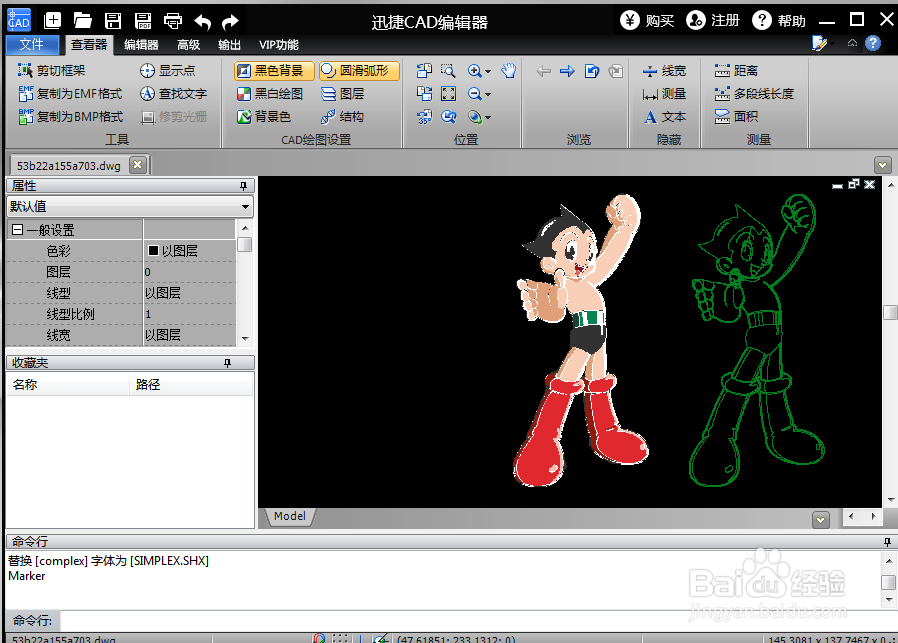Open the 结构 structure view
Viewport: 898px width, 643px height.
coord(342,116)
